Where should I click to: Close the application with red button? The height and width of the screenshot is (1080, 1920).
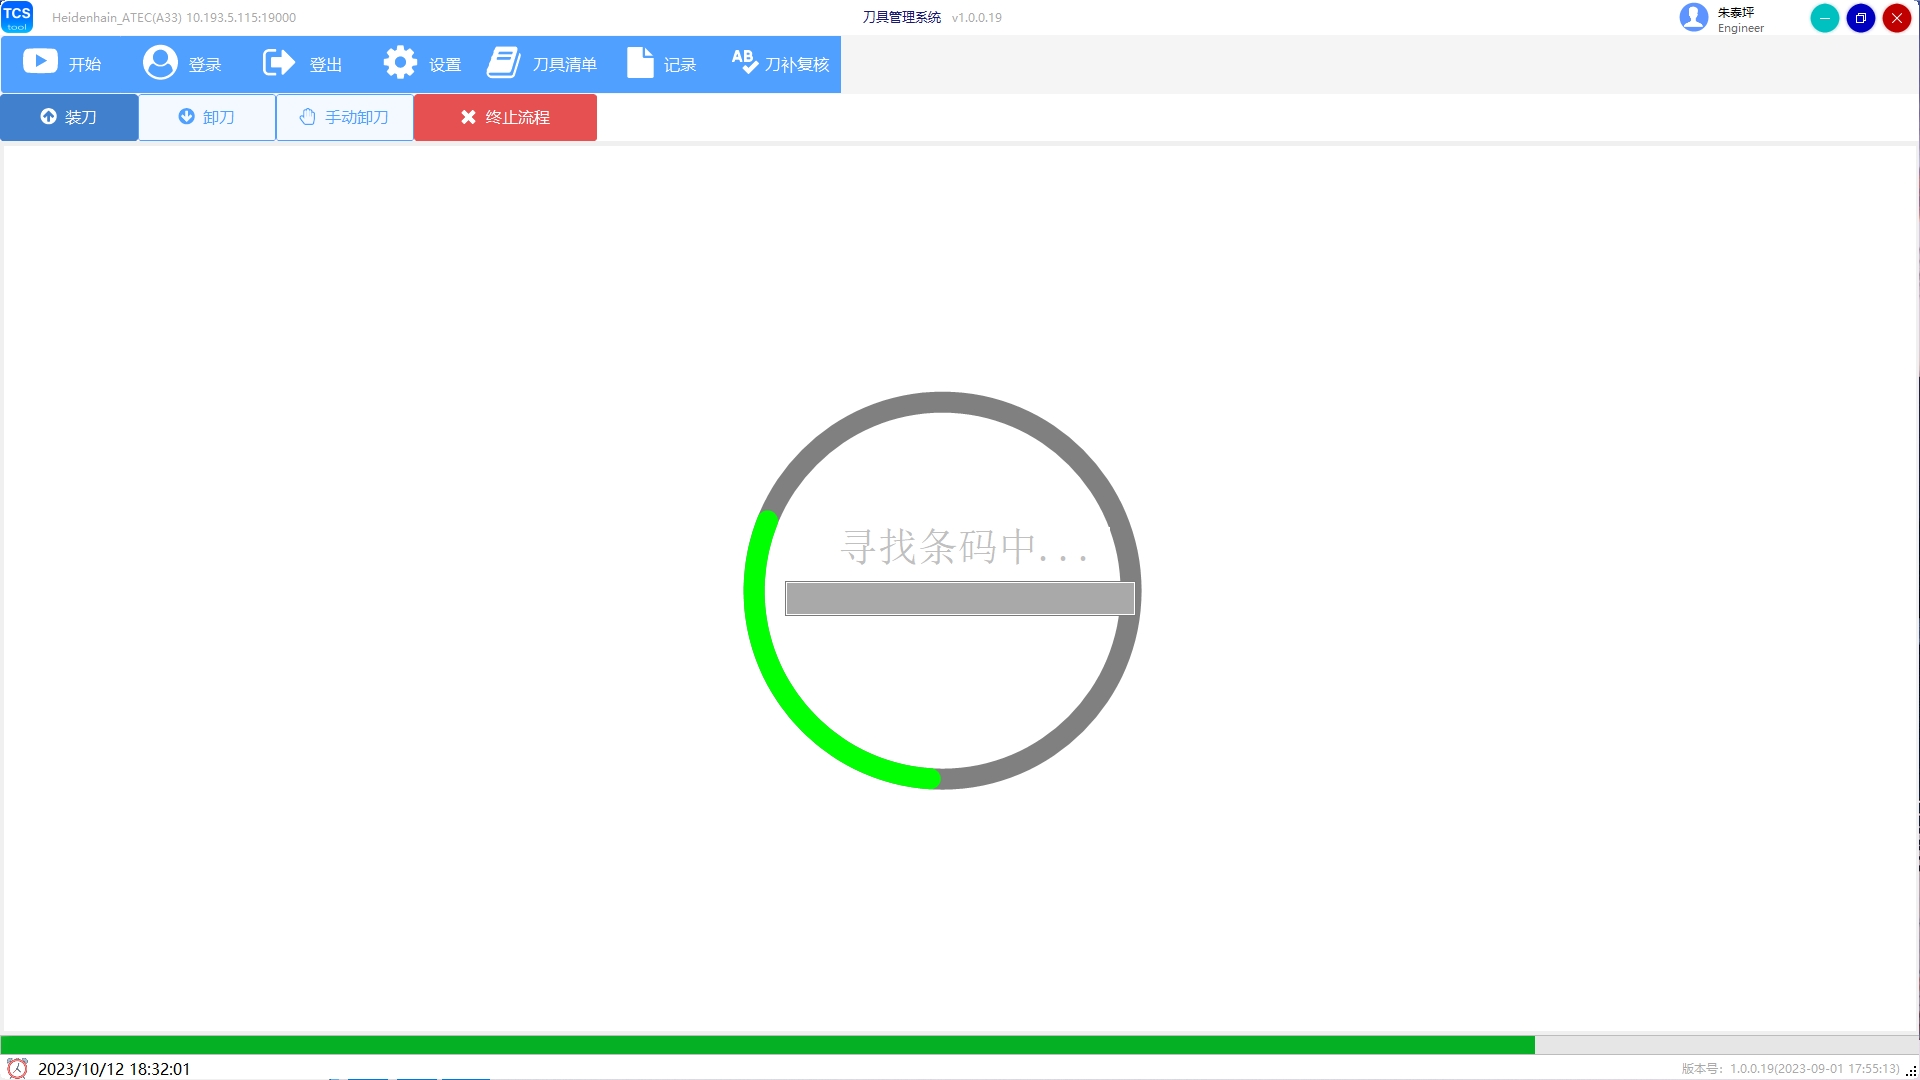(1897, 18)
